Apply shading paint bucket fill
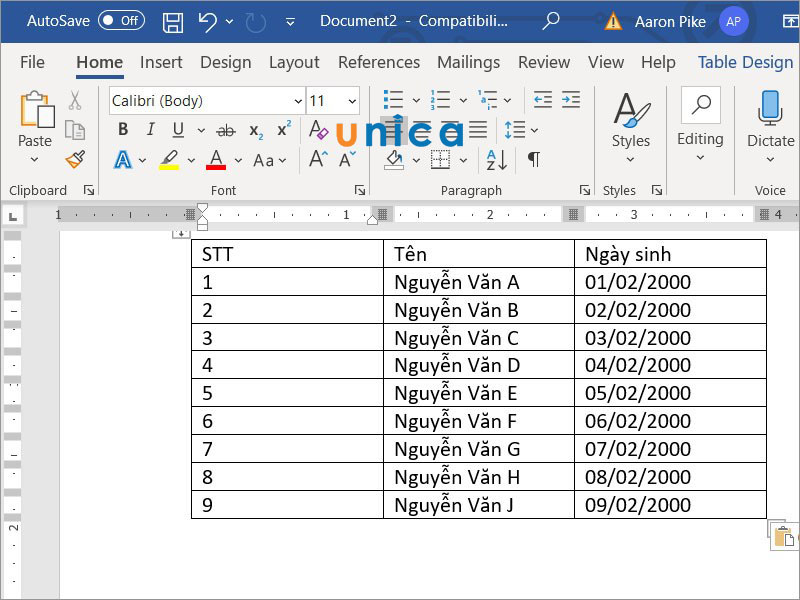The height and width of the screenshot is (600, 800). pos(394,160)
